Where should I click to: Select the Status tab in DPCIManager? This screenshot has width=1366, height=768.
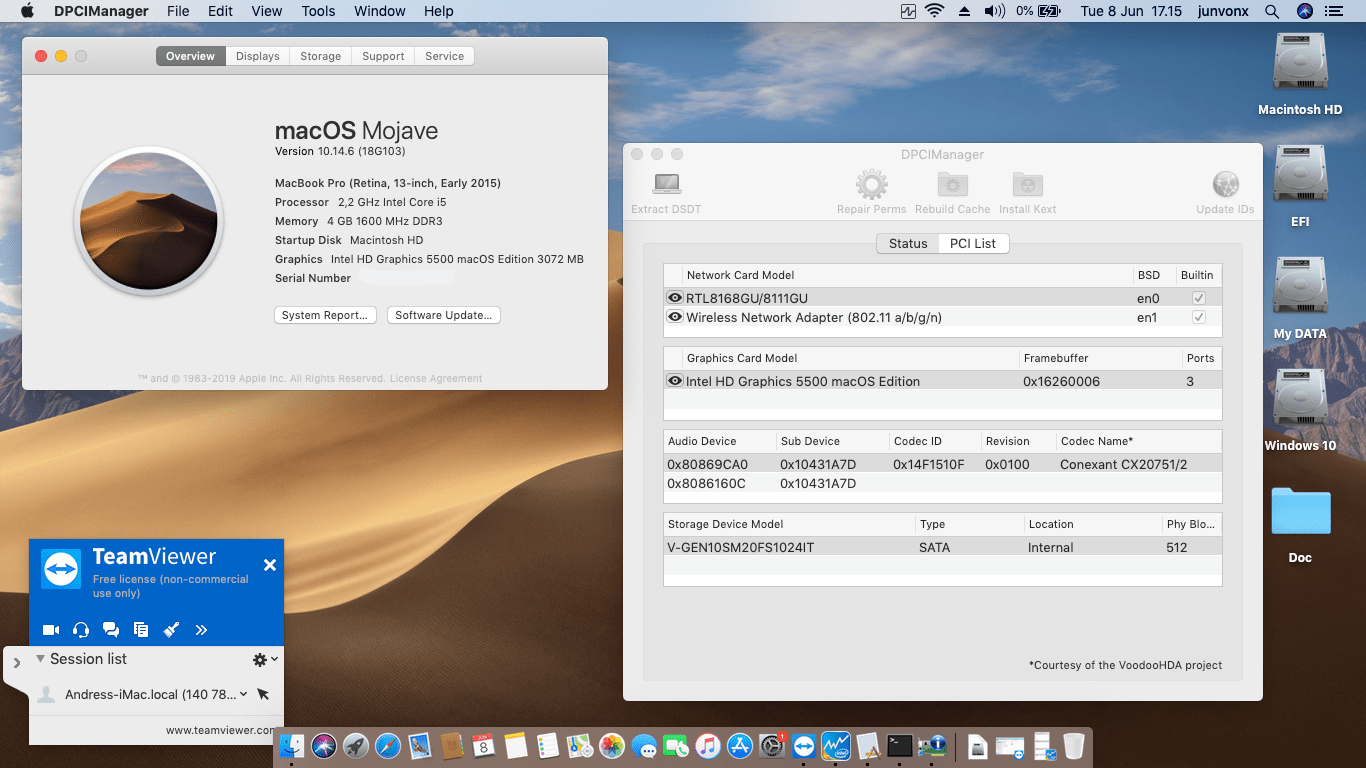(x=908, y=243)
